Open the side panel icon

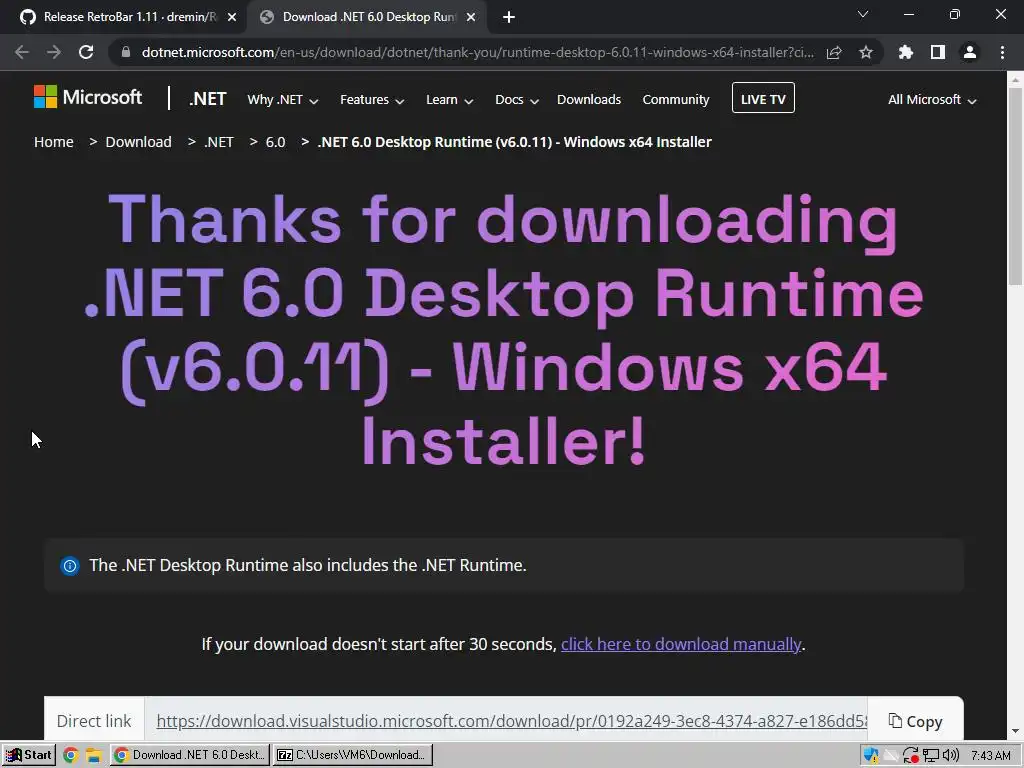[x=938, y=52]
